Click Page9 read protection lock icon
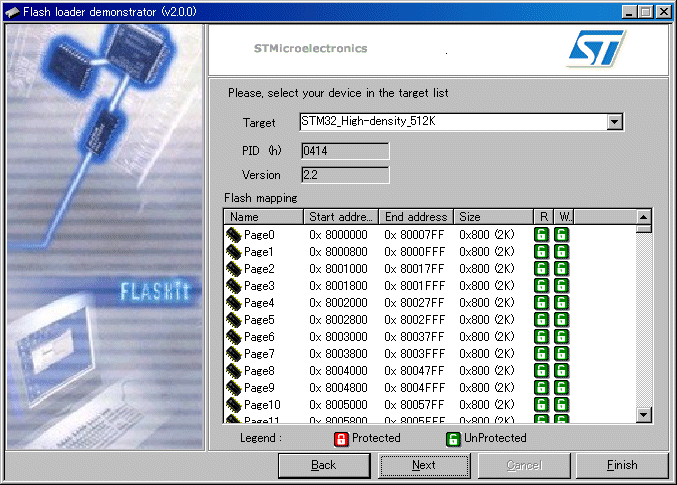Image resolution: width=677 pixels, height=485 pixels. coord(541,387)
